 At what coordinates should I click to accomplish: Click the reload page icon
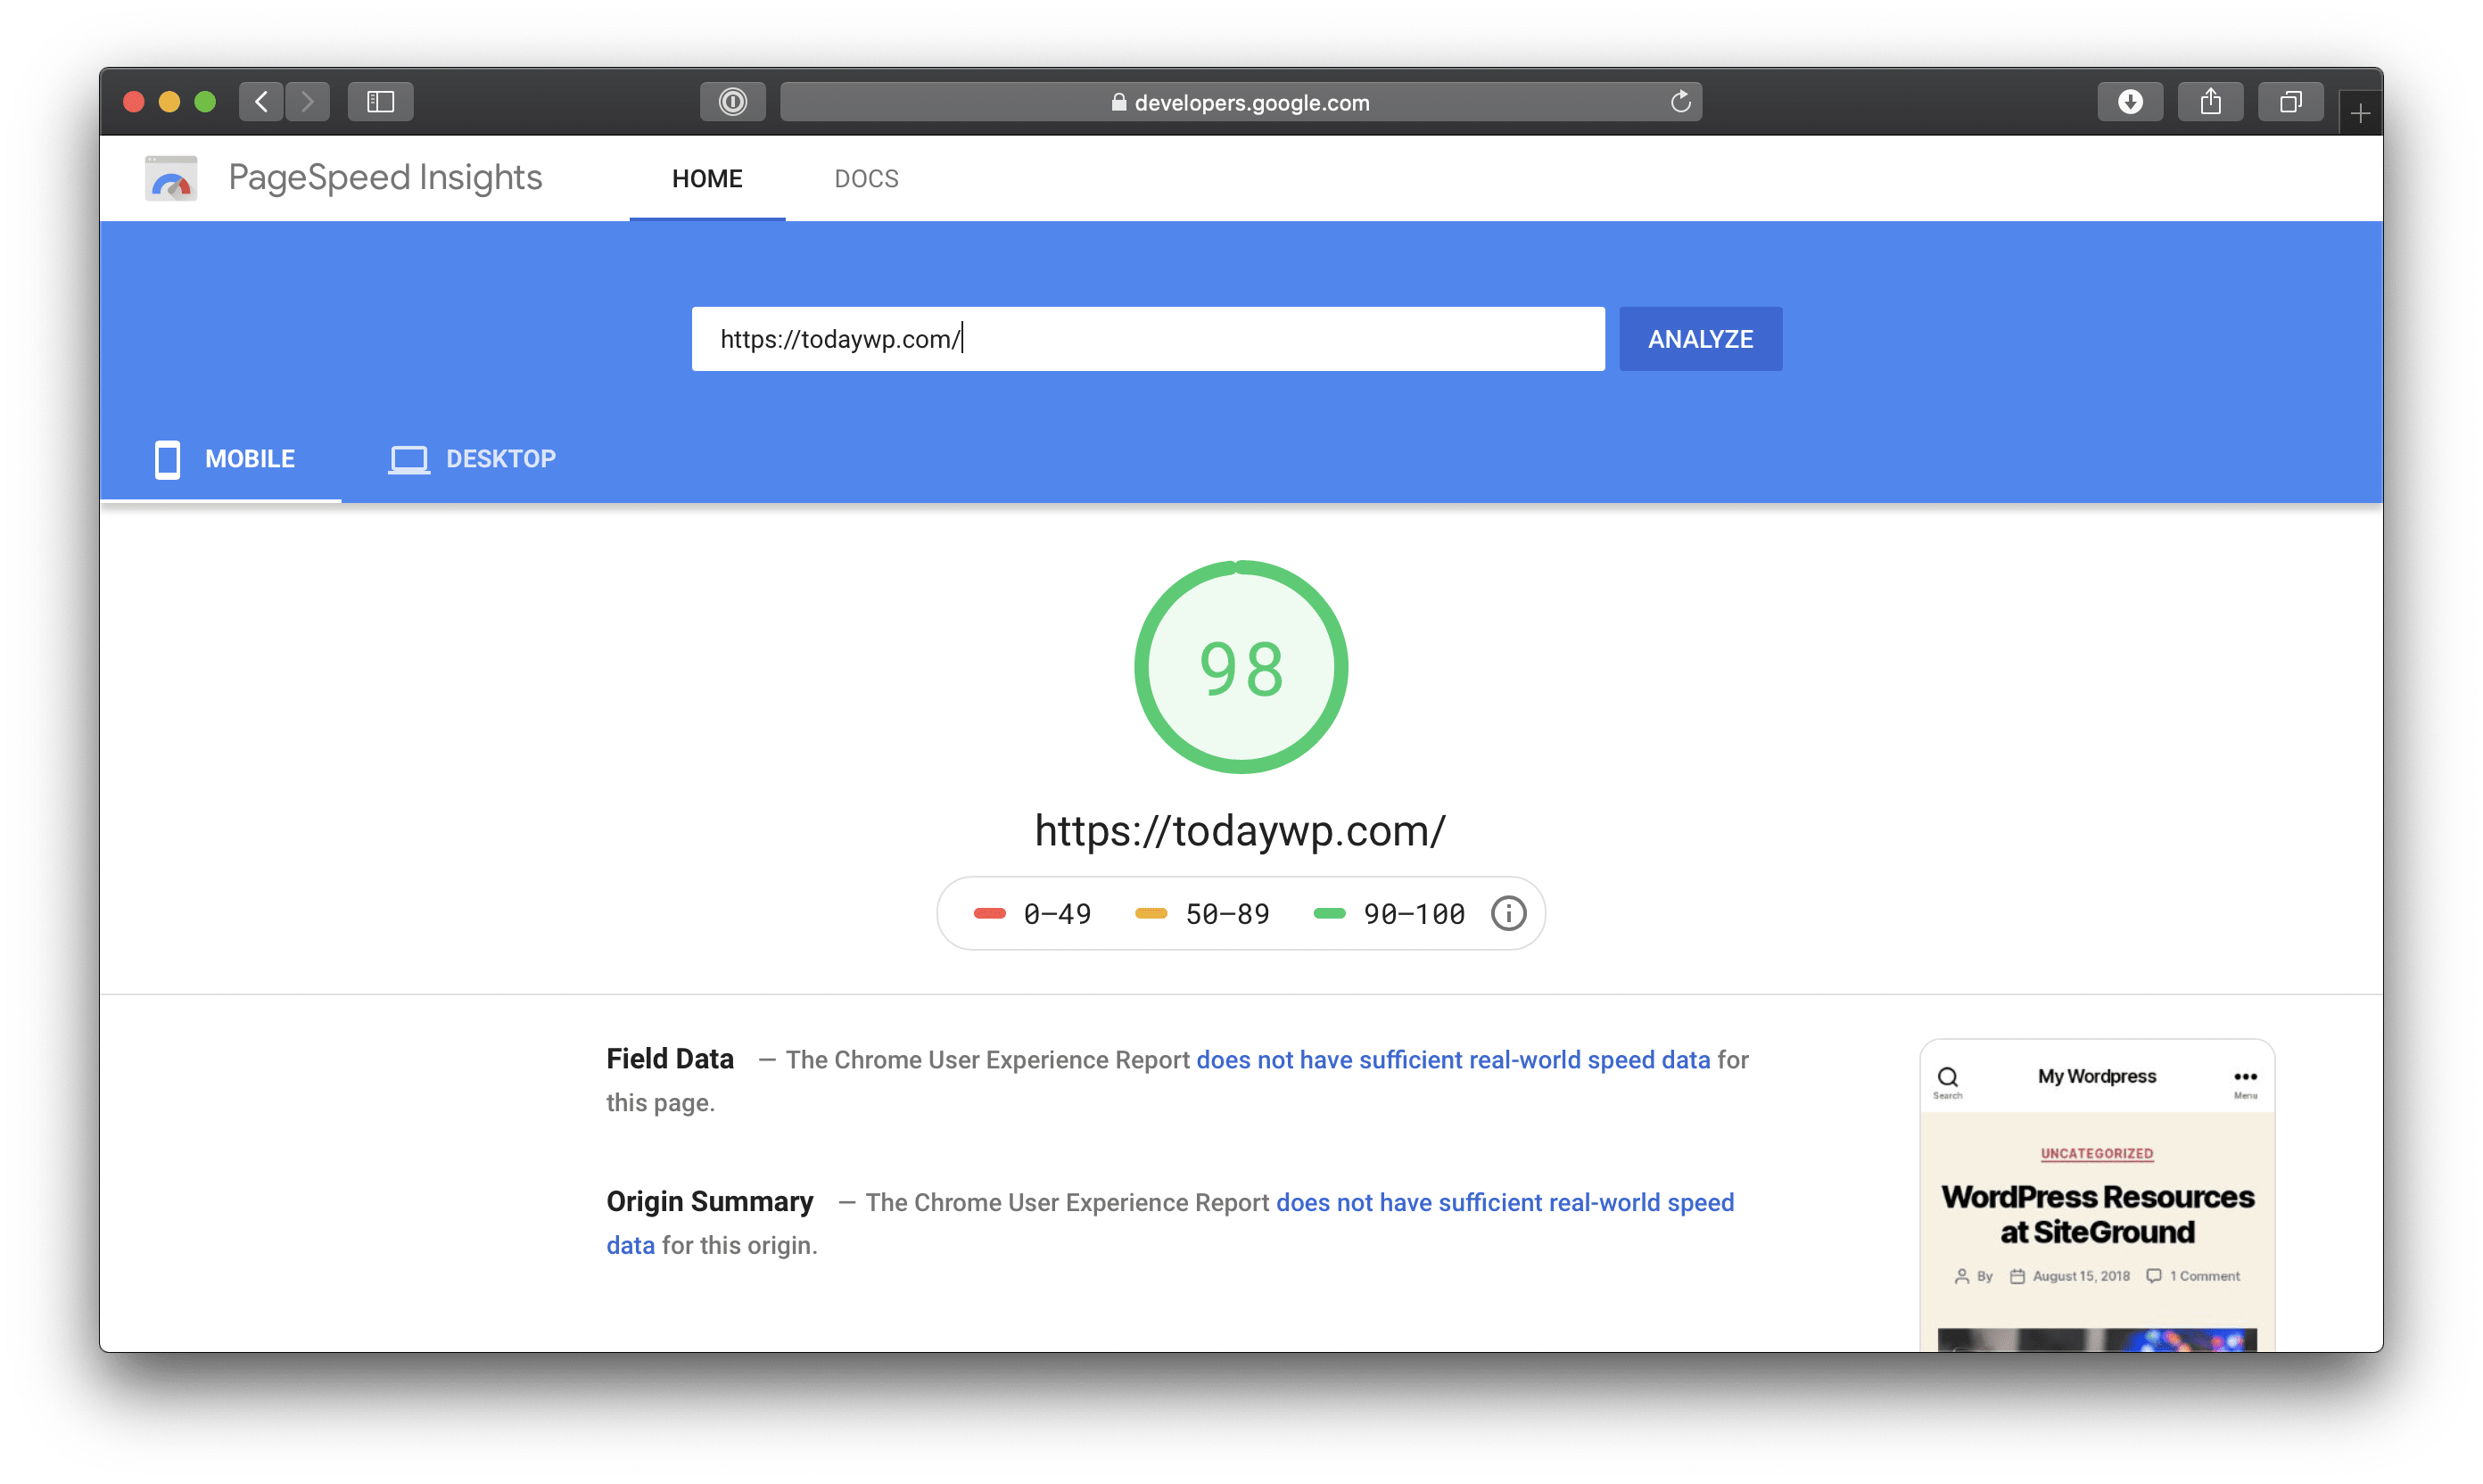point(1680,102)
